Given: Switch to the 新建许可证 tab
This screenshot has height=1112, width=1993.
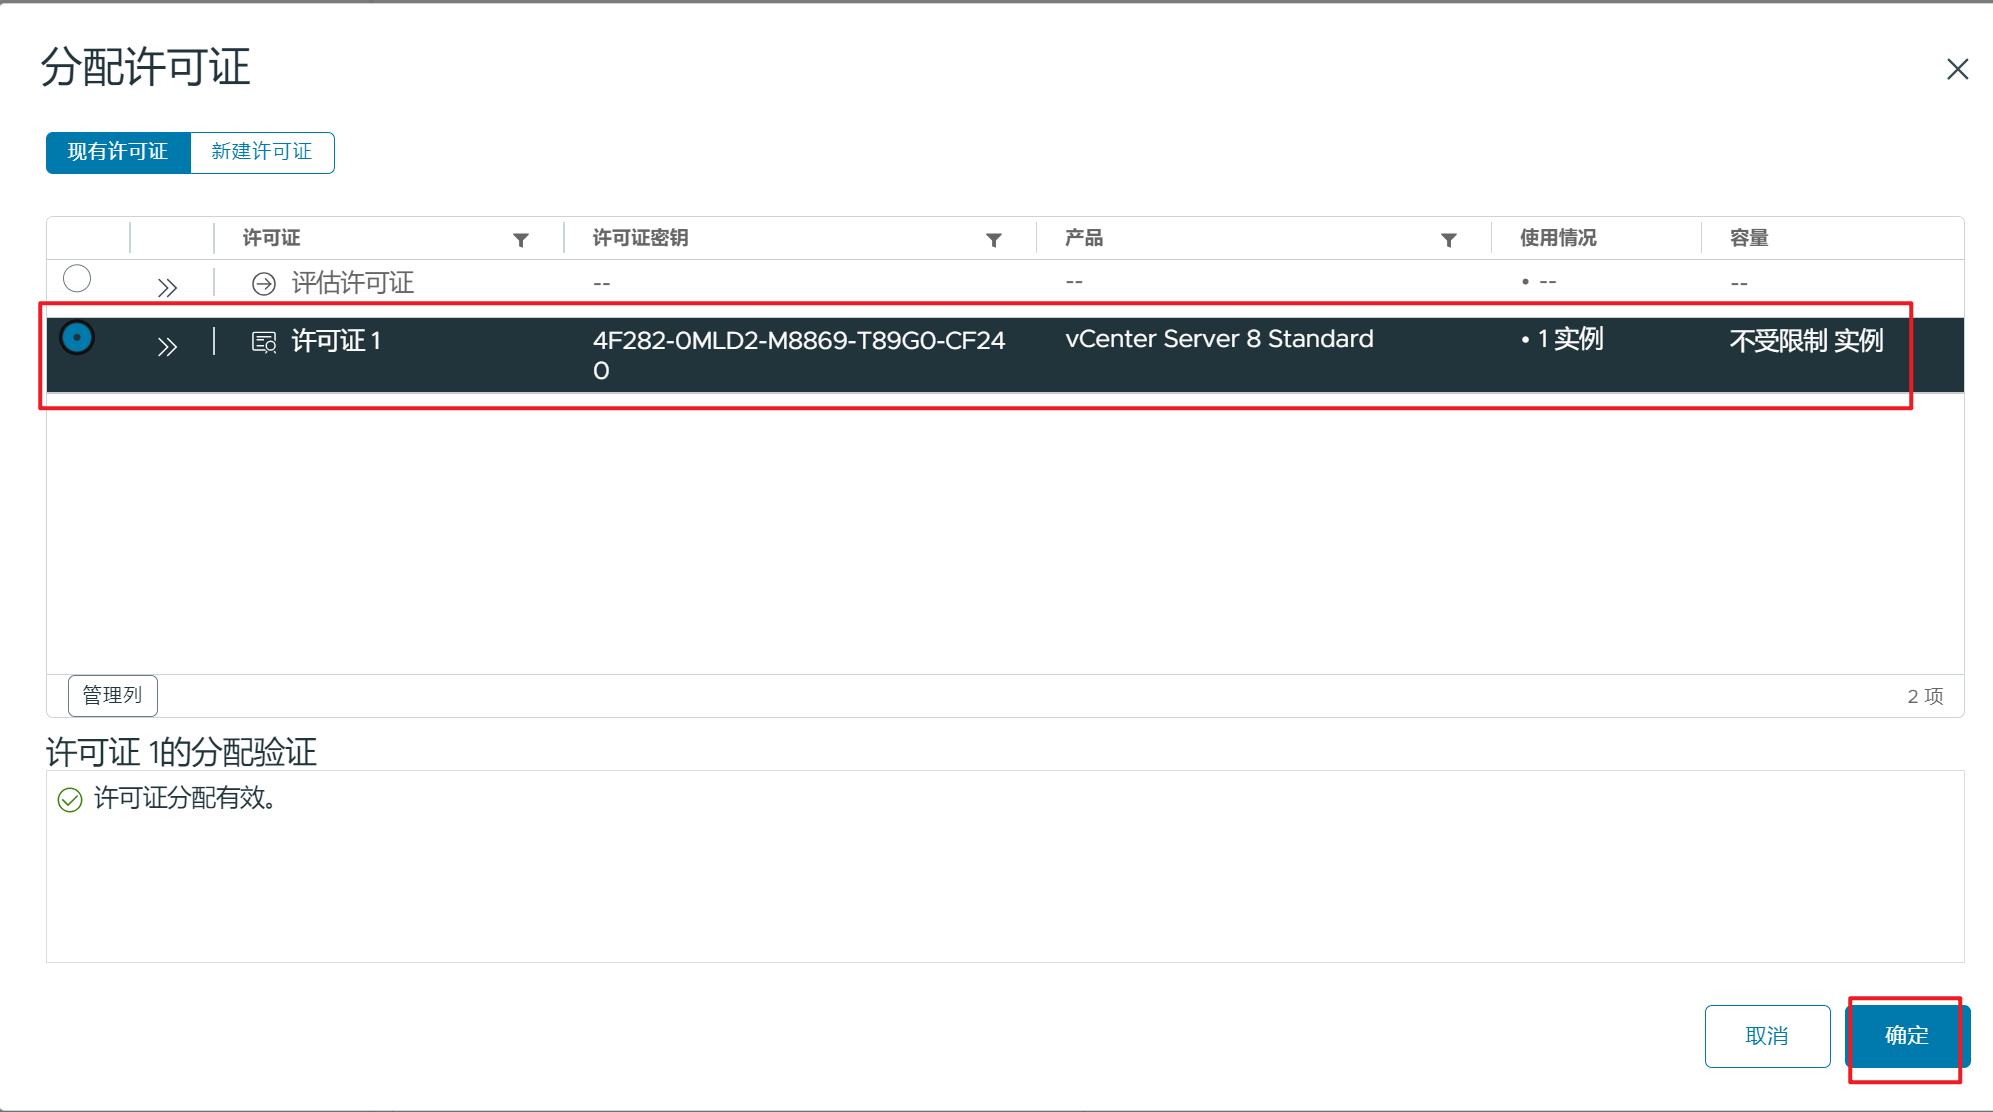Looking at the screenshot, I should pyautogui.click(x=262, y=152).
